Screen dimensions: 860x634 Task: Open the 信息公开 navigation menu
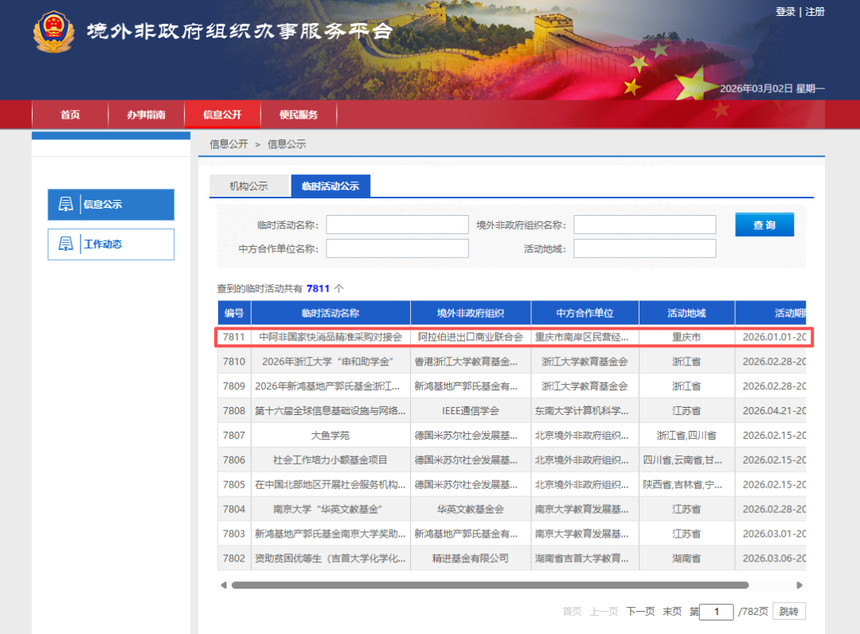222,115
